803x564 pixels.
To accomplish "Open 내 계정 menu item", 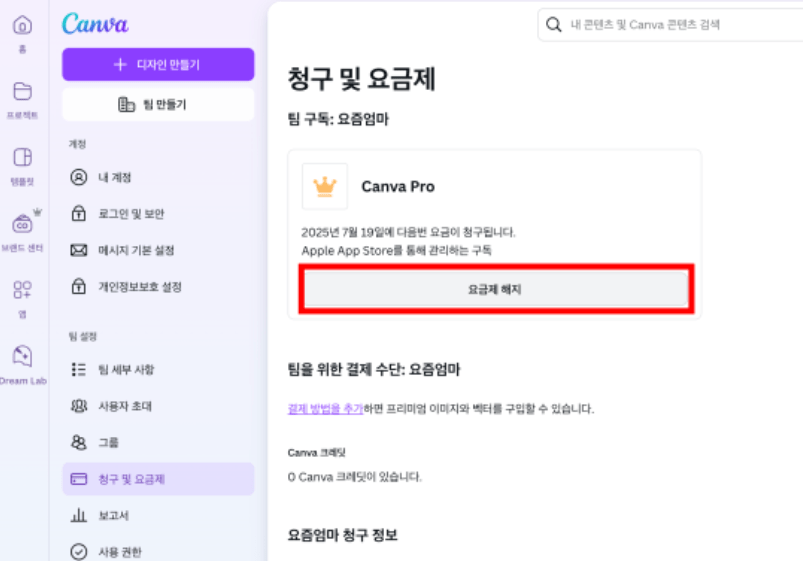I will coord(158,177).
